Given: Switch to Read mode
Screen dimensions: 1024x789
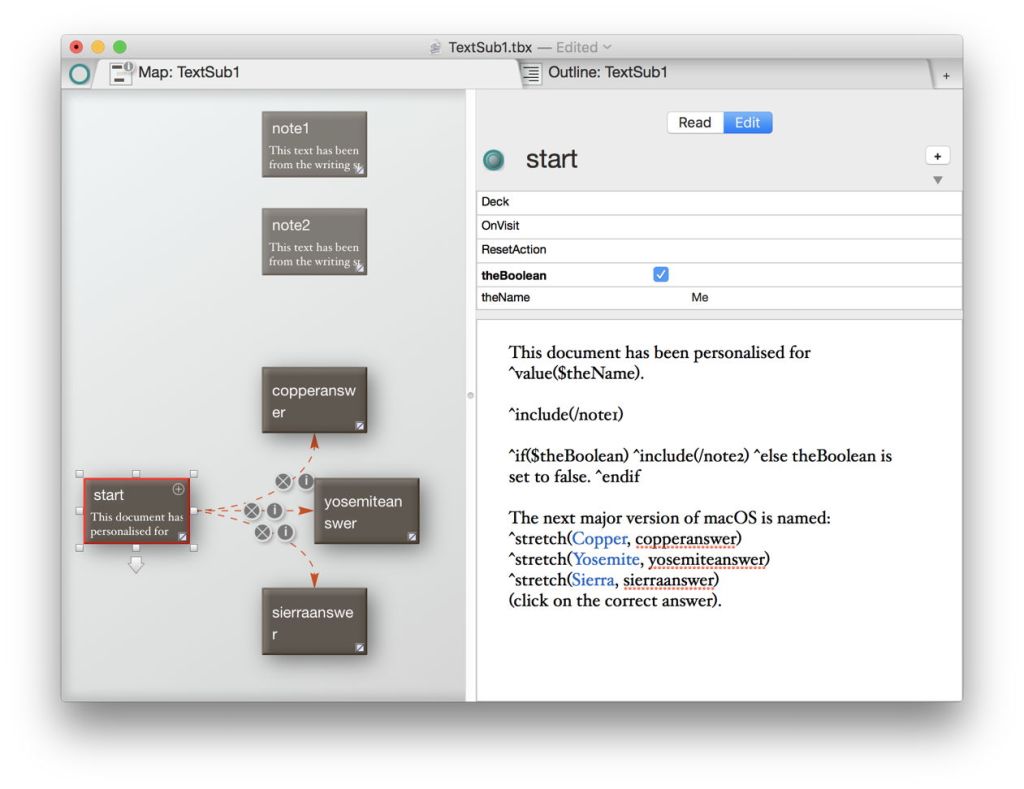Looking at the screenshot, I should coord(694,123).
